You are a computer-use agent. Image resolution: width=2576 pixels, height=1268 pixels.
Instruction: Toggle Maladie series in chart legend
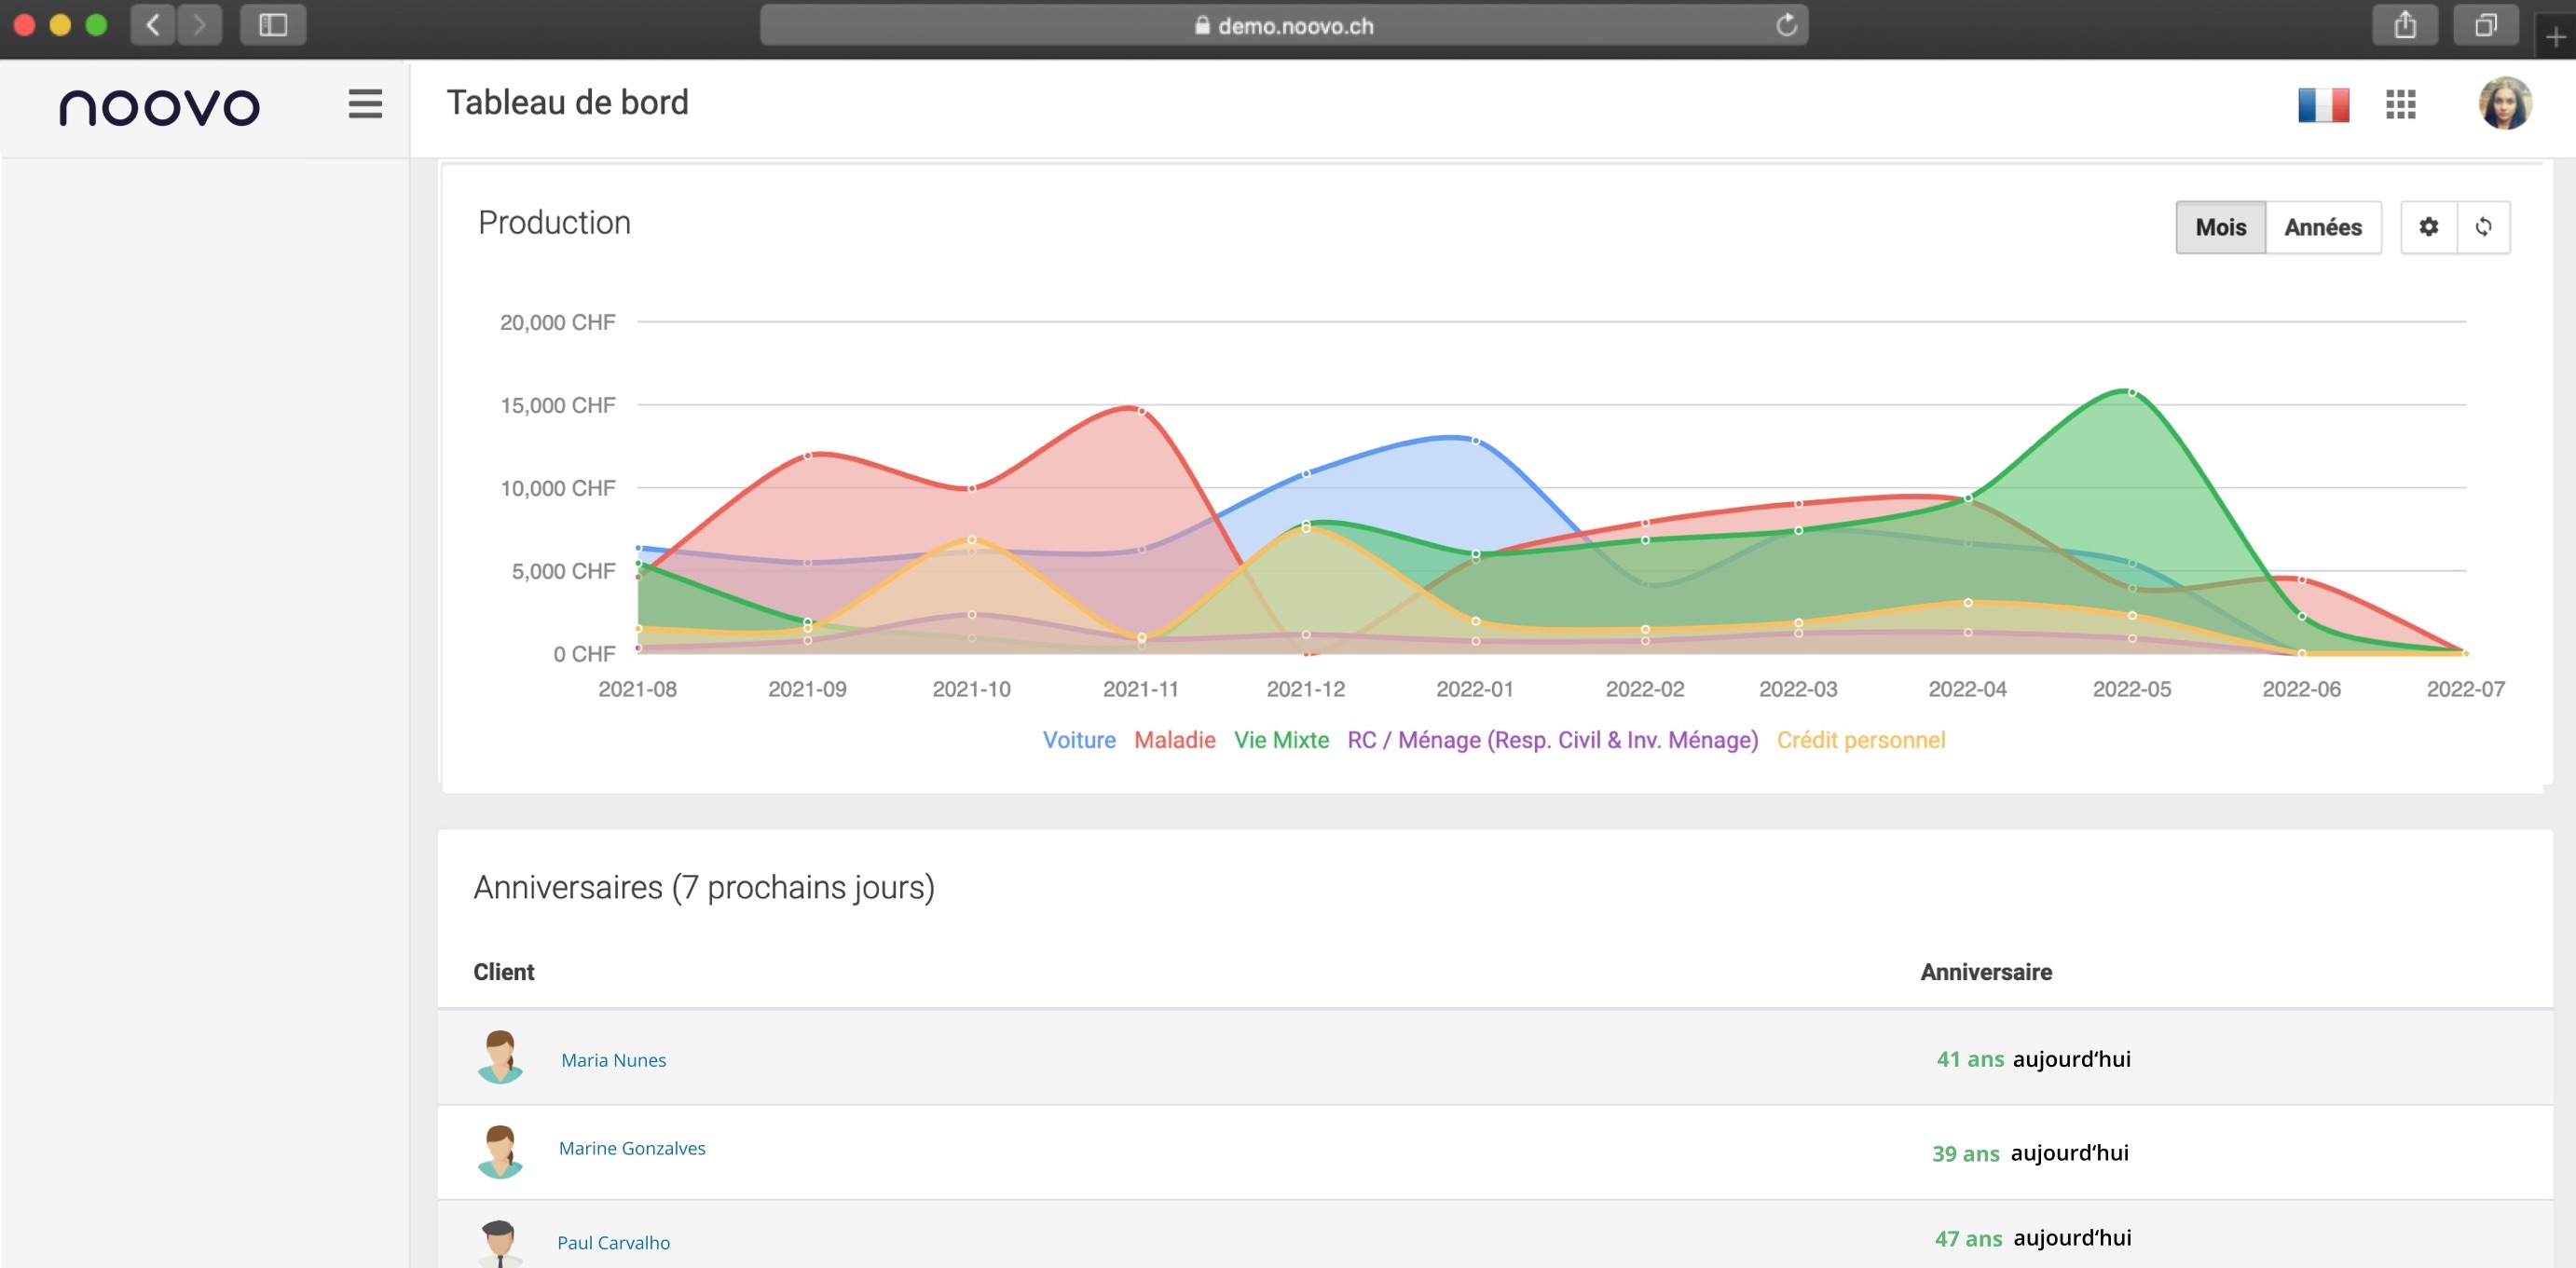point(1174,740)
